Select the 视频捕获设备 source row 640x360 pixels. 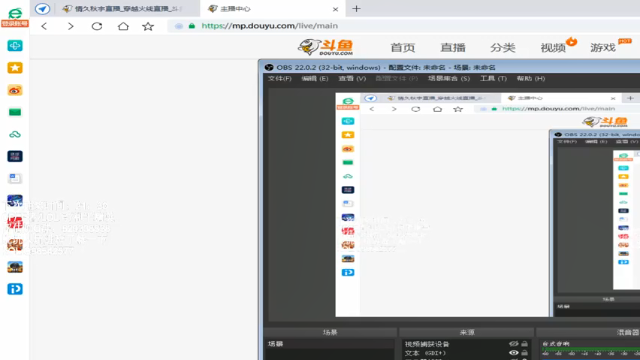(466, 344)
